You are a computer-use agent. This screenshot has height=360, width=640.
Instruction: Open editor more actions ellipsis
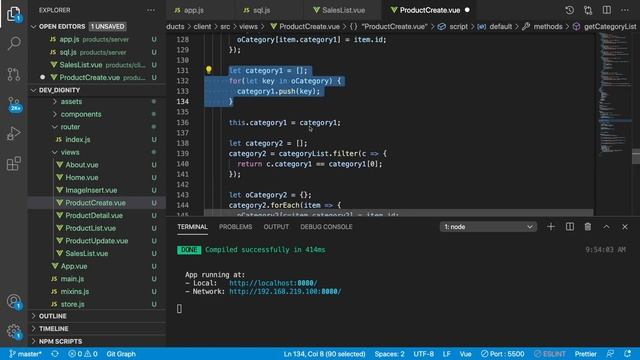coord(625,10)
